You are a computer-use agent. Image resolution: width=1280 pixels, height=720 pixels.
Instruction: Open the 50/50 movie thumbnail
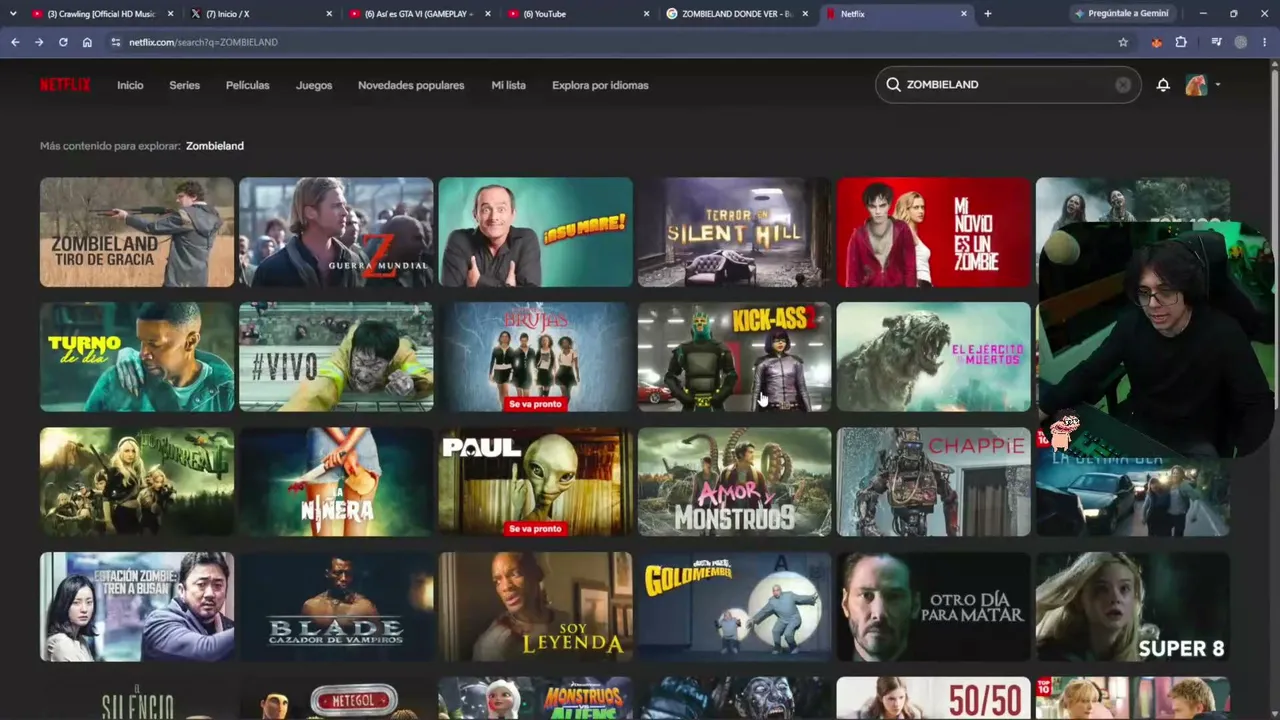coord(933,698)
